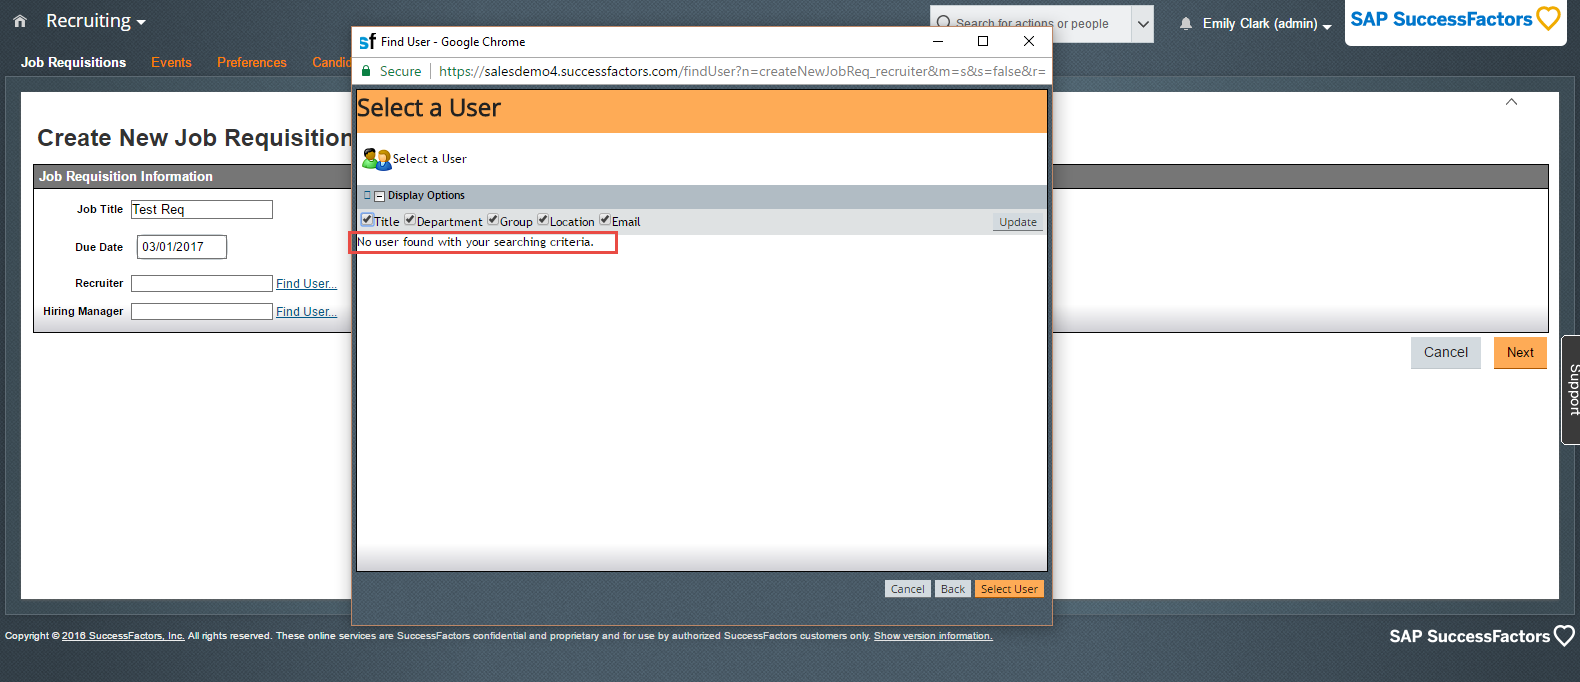Click Cancel in the Find User popup
The height and width of the screenshot is (682, 1580).
coord(908,589)
